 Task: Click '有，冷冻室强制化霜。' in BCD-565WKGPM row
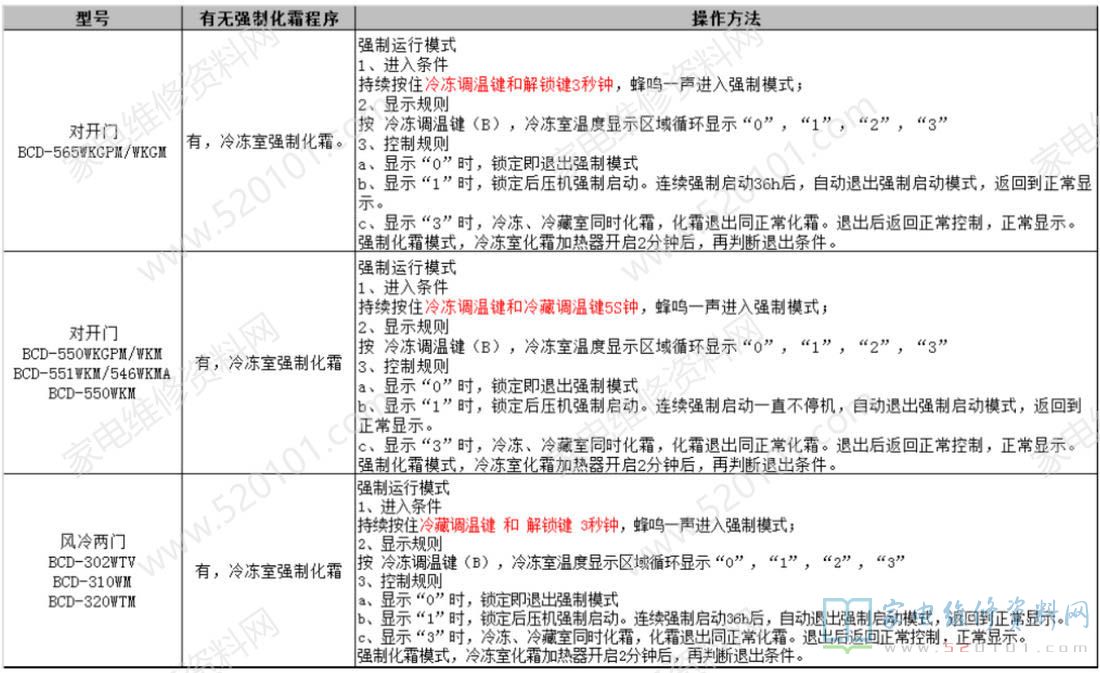click(x=268, y=141)
